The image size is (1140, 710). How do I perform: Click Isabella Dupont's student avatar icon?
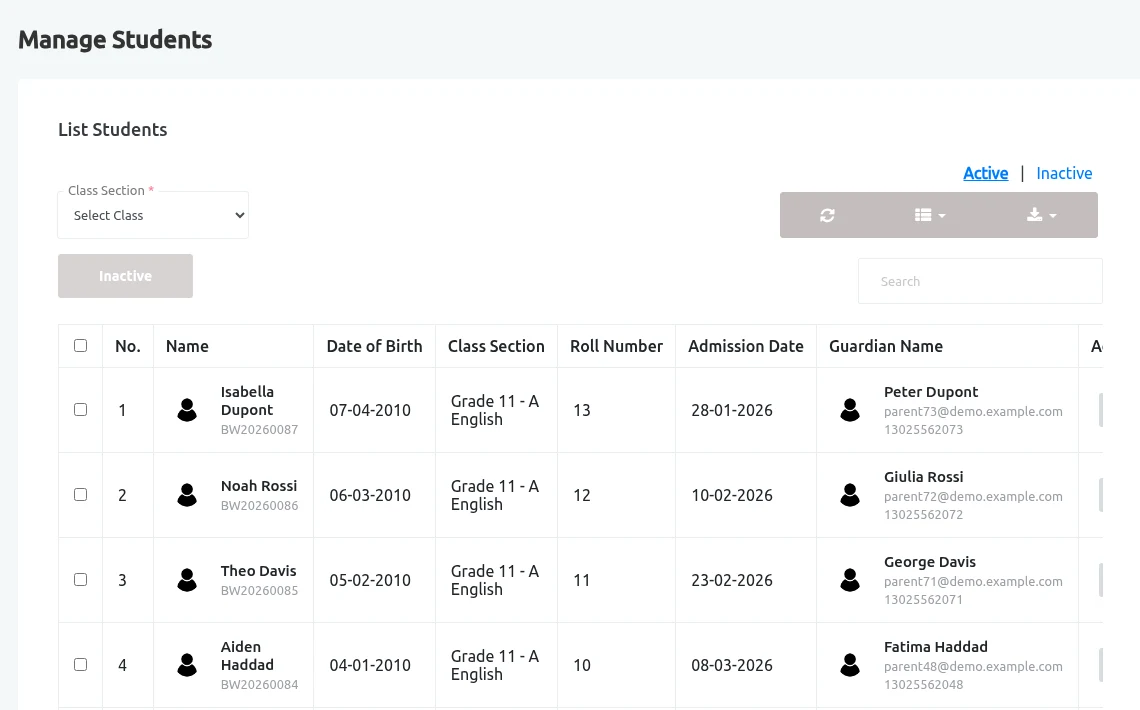(x=187, y=410)
